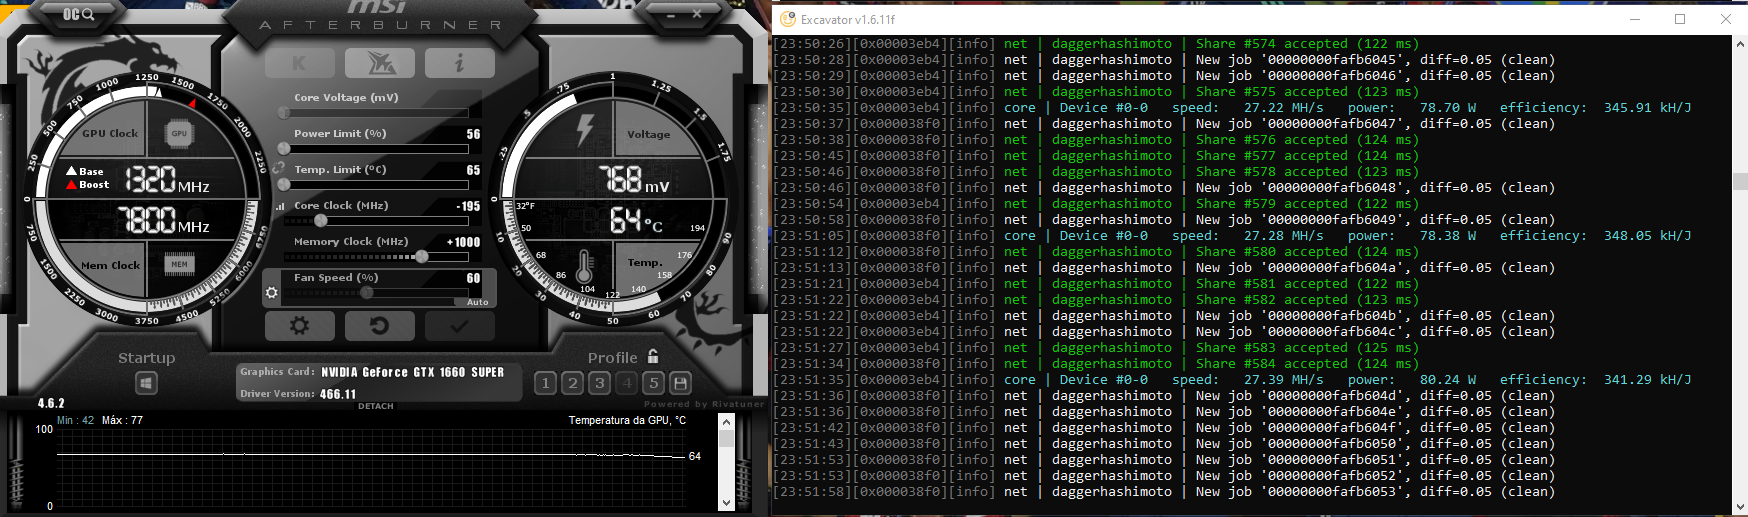Adjust the Core Clock slider handle
Image resolution: width=1748 pixels, height=517 pixels.
click(x=320, y=221)
